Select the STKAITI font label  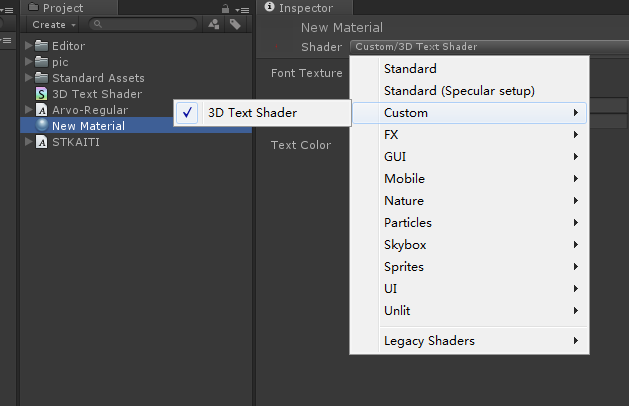click(x=76, y=142)
